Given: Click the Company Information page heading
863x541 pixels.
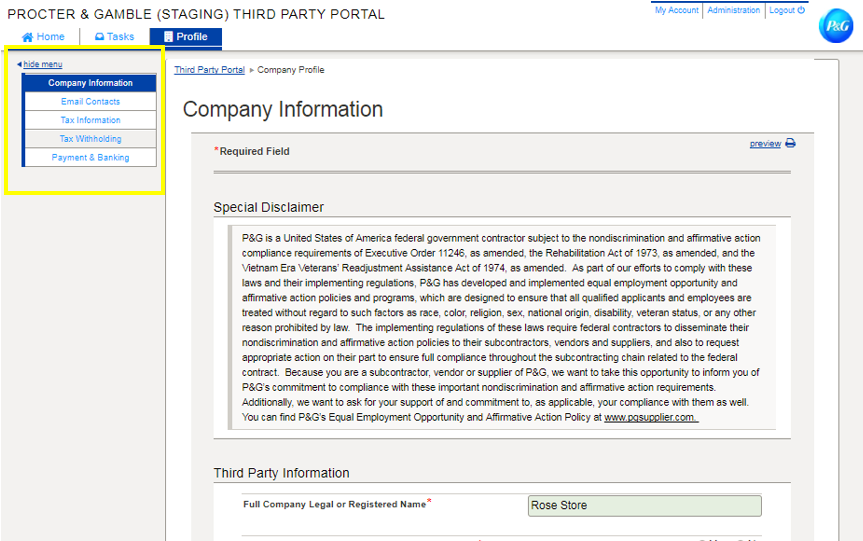Looking at the screenshot, I should [x=283, y=109].
